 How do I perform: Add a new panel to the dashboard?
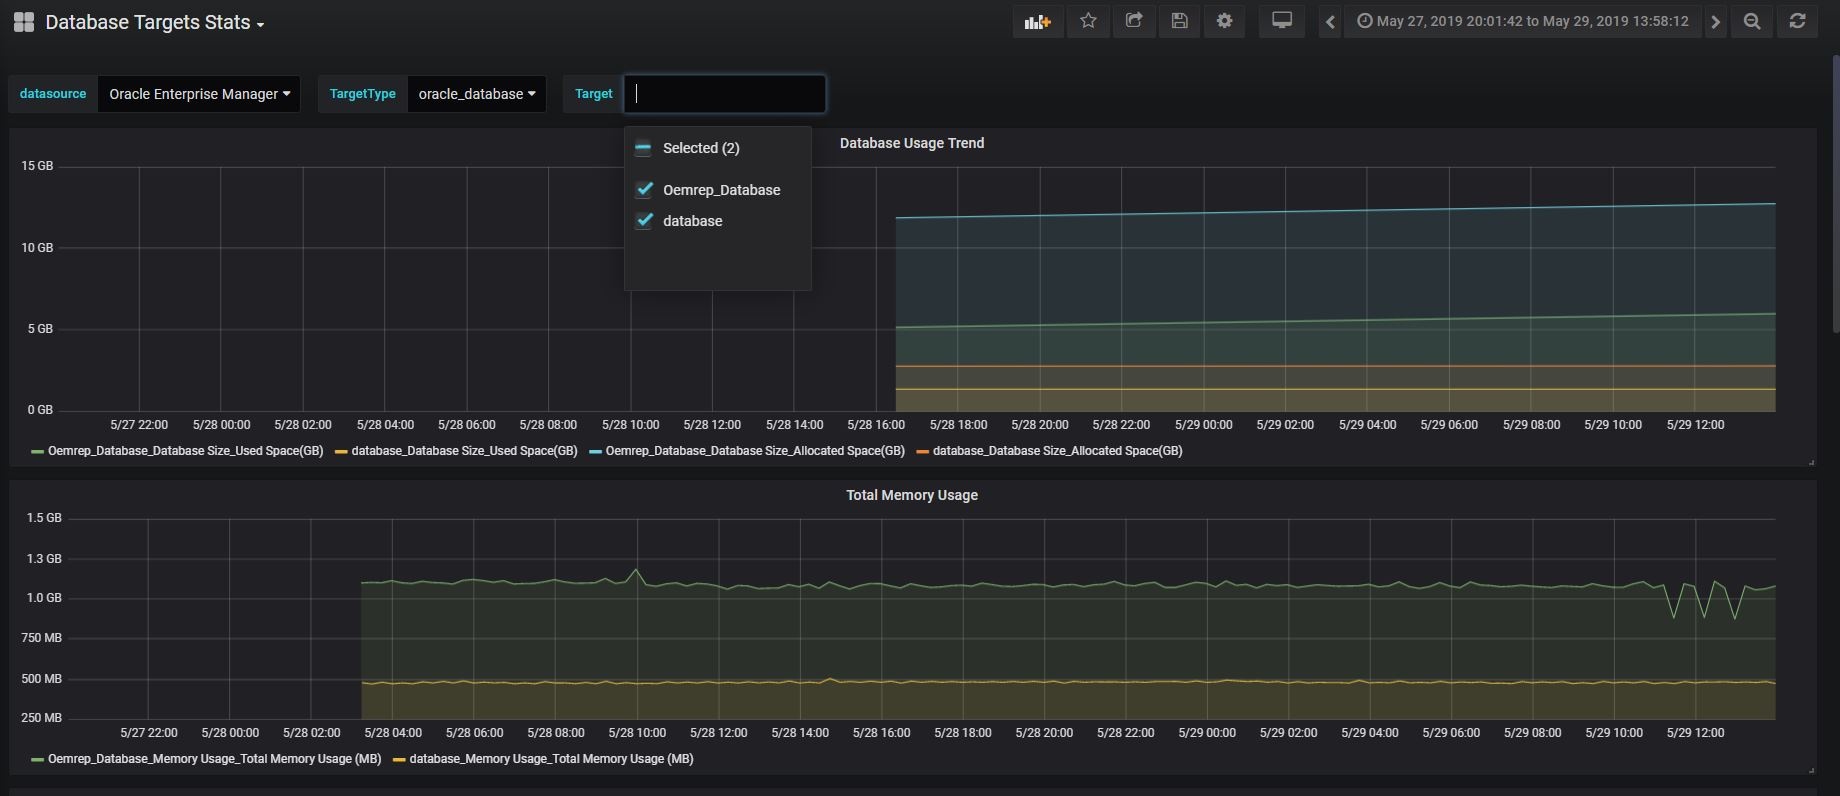tap(1037, 21)
